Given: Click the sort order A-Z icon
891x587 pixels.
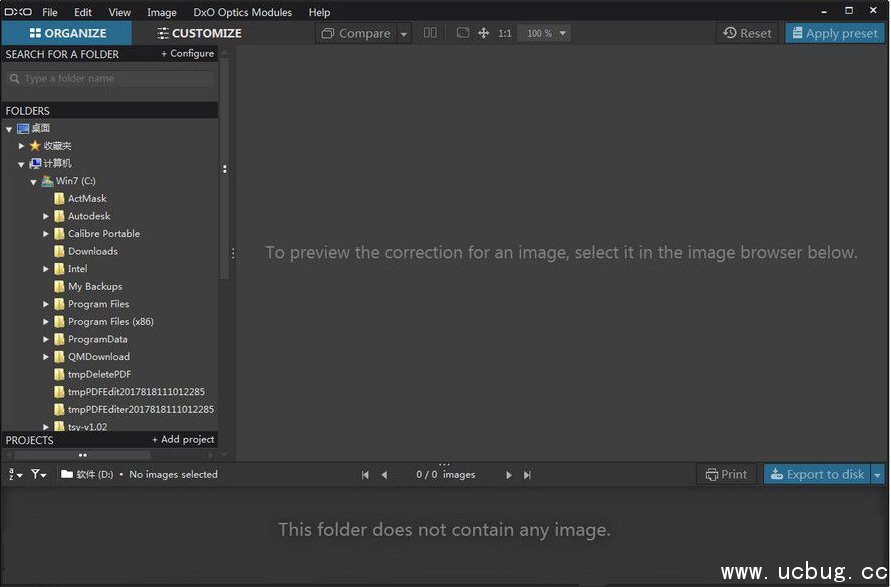Looking at the screenshot, I should [x=15, y=474].
